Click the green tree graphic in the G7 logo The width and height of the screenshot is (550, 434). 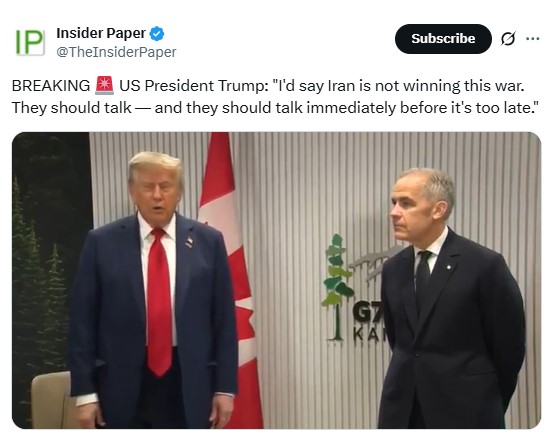click(337, 287)
